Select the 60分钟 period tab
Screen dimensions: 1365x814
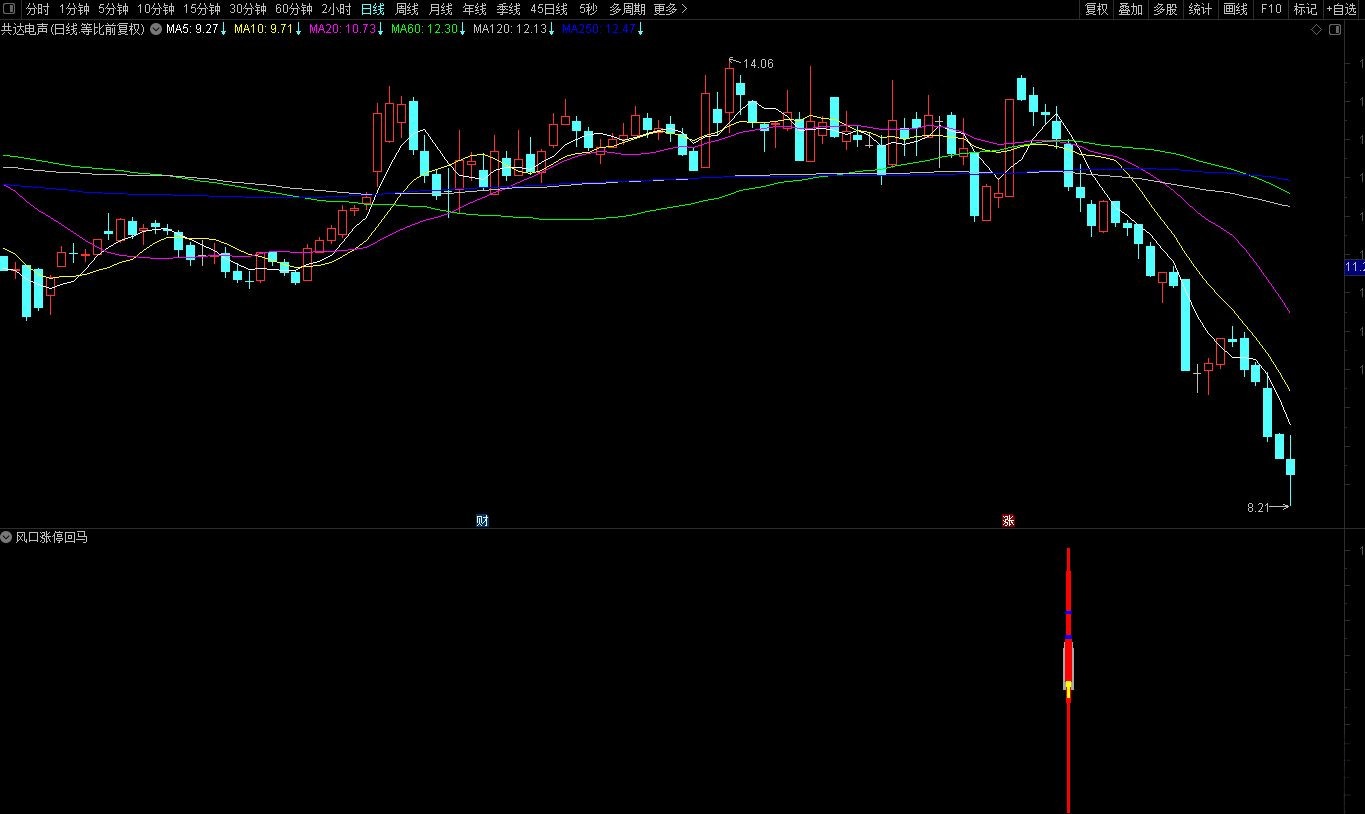293,9
